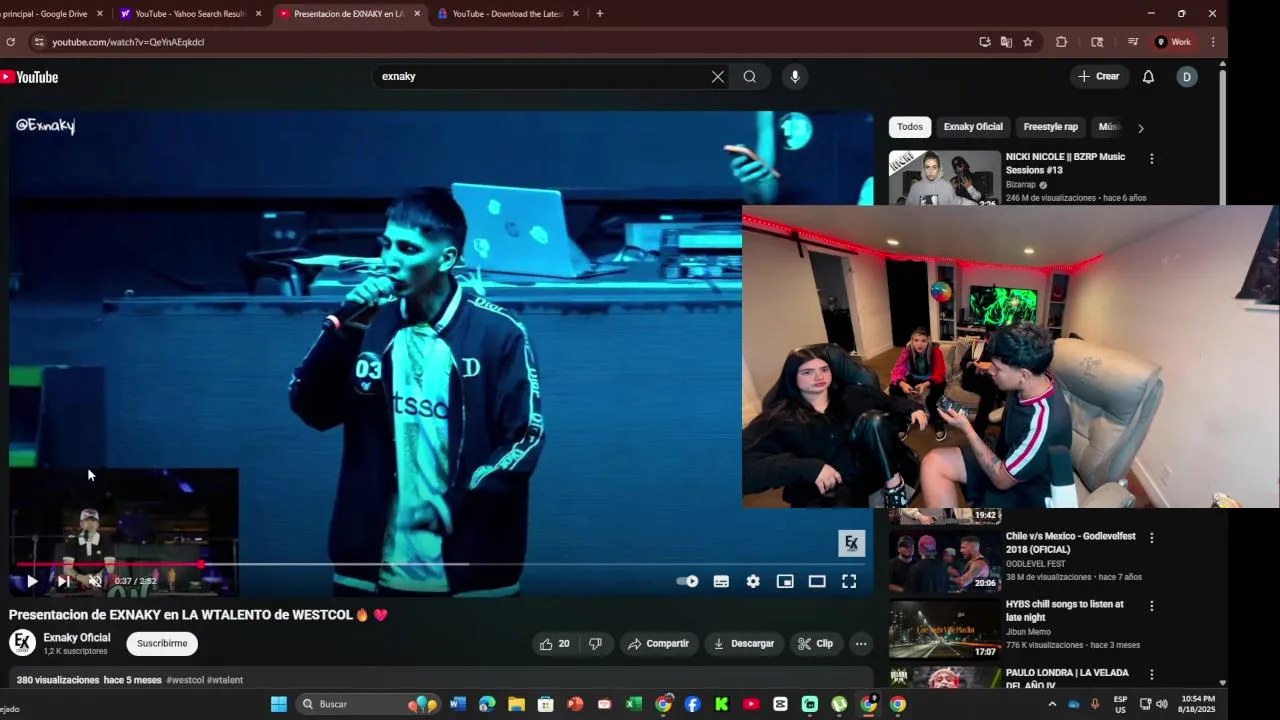Viewport: 1280px width, 720px height.
Task: Open the Windows Start menu
Action: point(279,704)
